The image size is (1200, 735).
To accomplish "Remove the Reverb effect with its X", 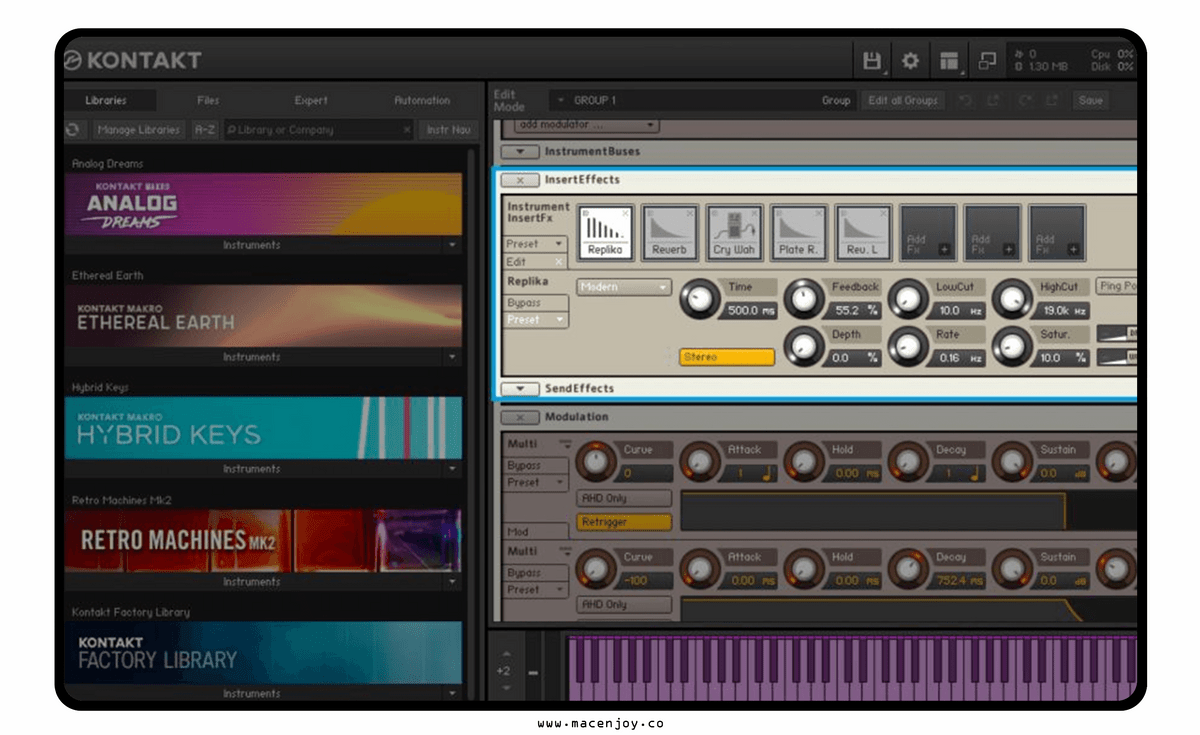I will [x=690, y=213].
